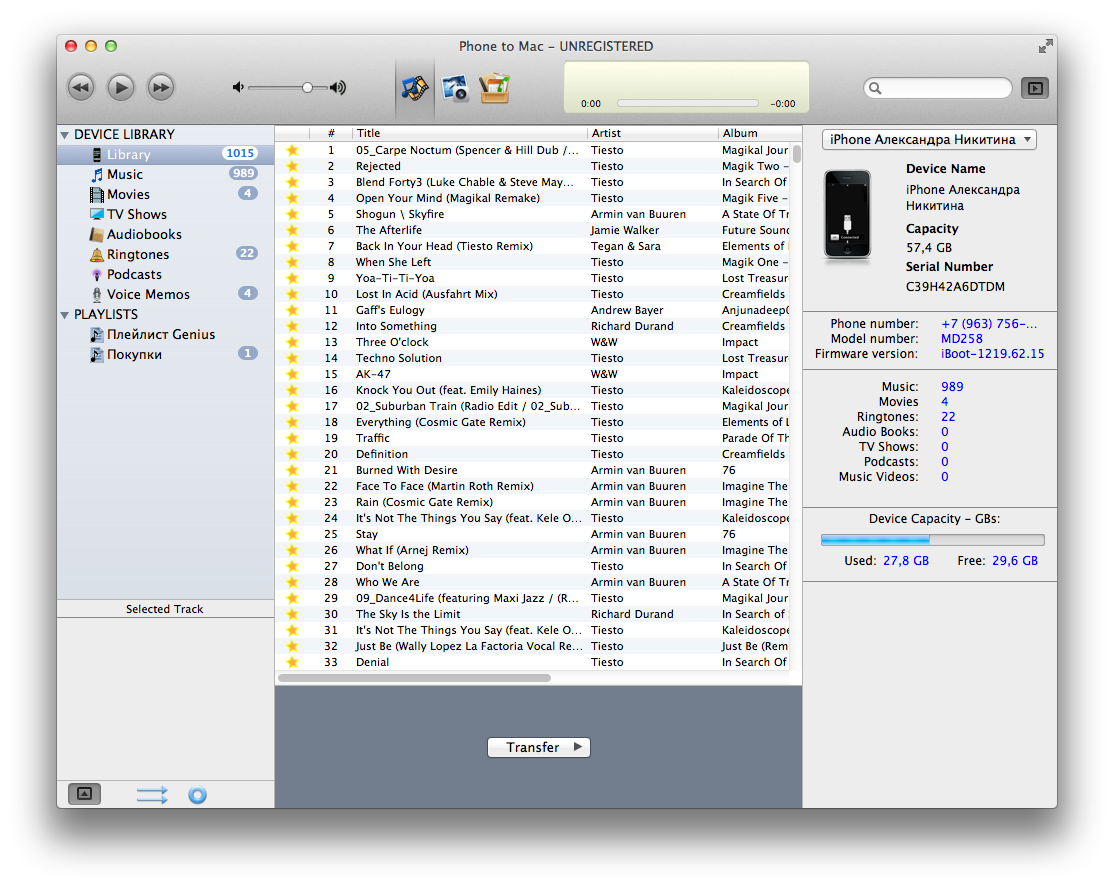Click the volume slider knob
The height and width of the screenshot is (887, 1114).
307,88
